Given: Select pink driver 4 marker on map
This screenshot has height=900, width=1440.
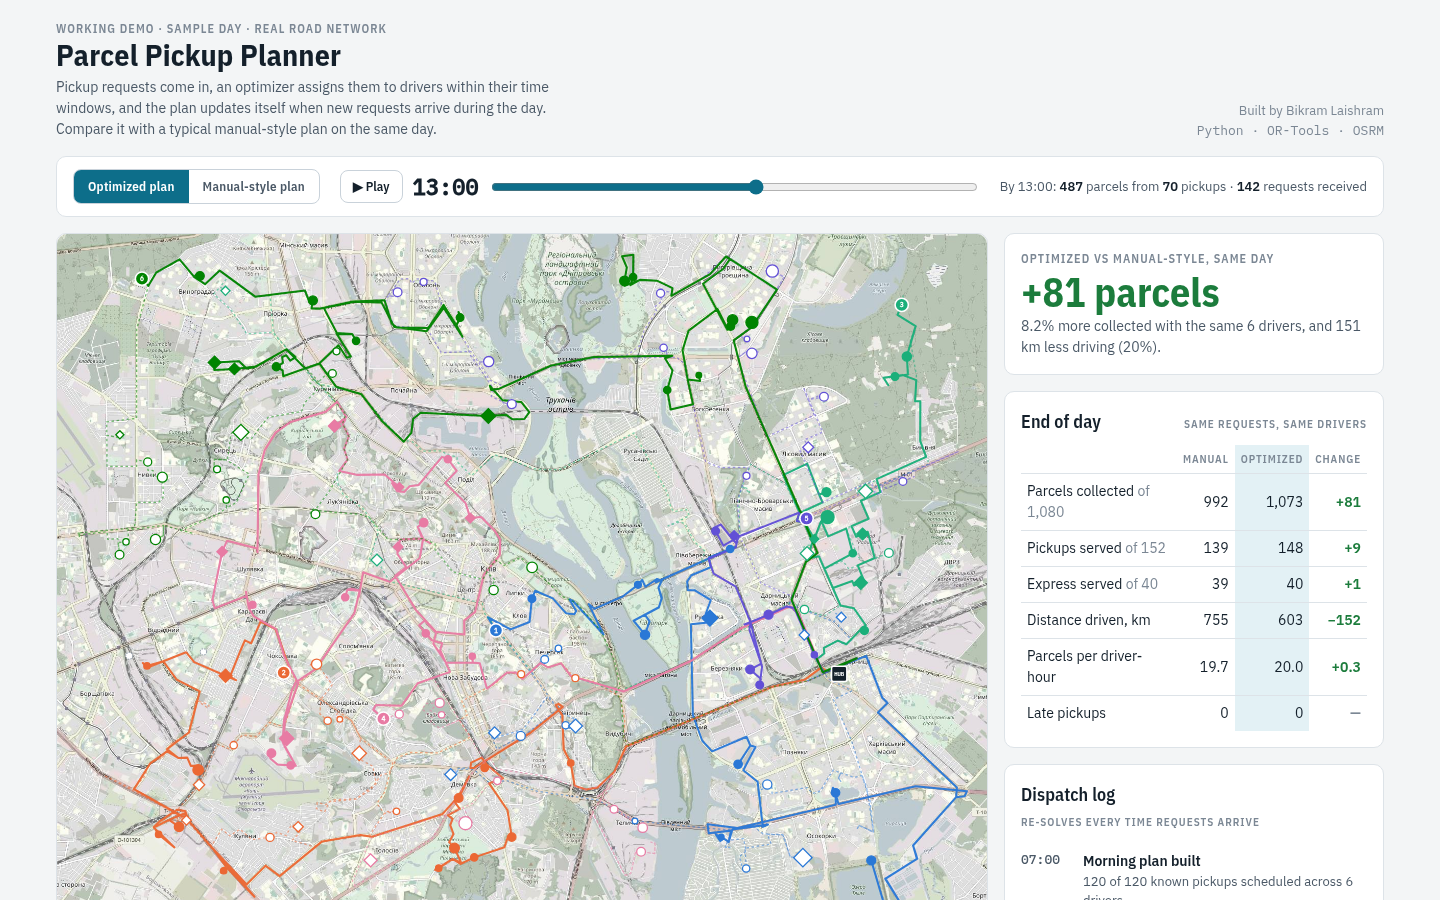Looking at the screenshot, I should (x=383, y=718).
